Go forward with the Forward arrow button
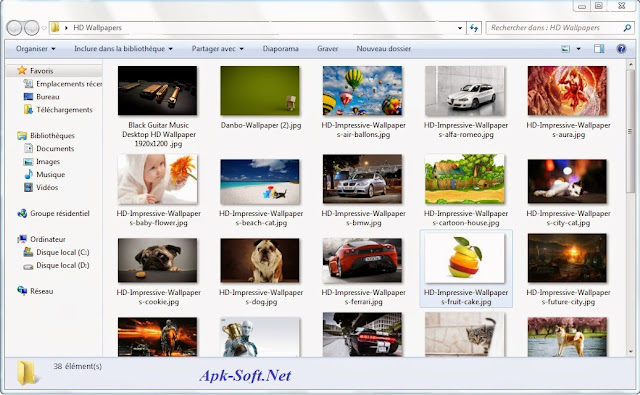Screen dimensions: 640x395 (x=31, y=28)
